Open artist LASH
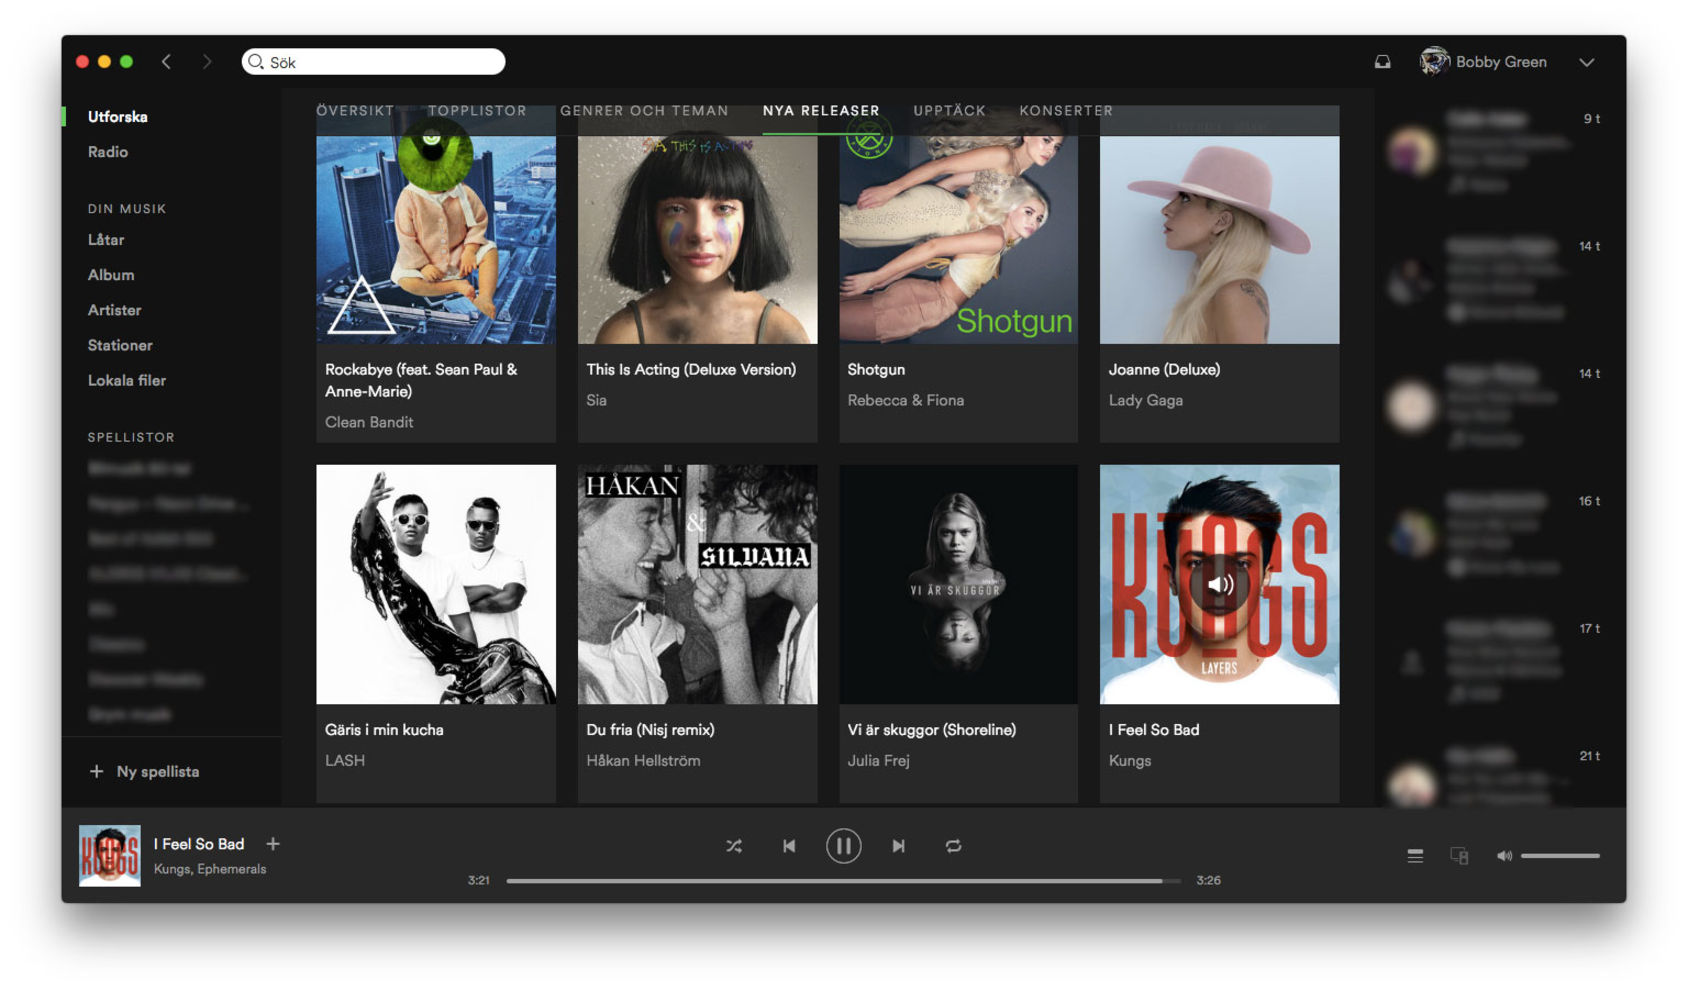Image resolution: width=1688 pixels, height=991 pixels. tap(345, 761)
